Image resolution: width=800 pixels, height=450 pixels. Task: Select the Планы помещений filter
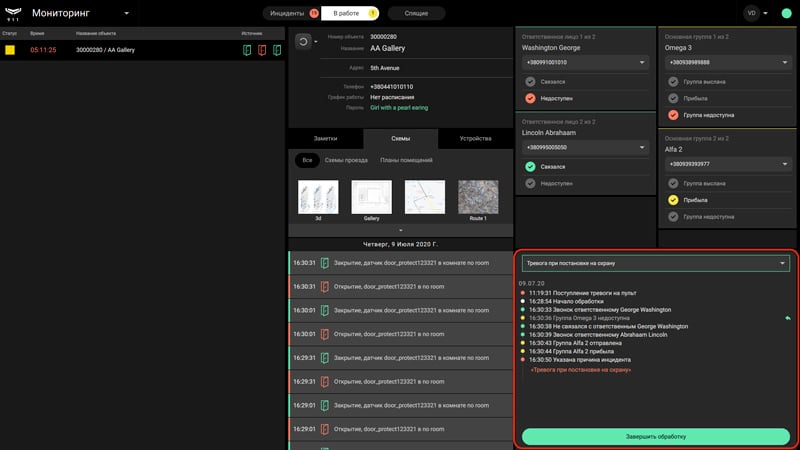406,160
